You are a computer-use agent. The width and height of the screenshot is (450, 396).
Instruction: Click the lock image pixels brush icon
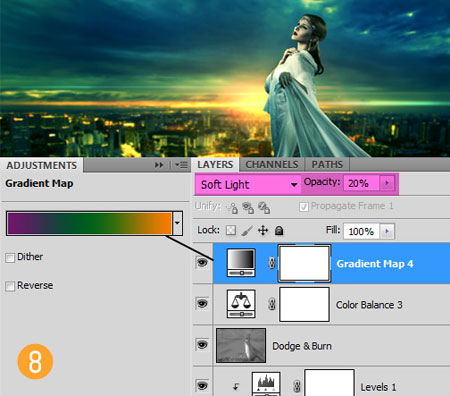click(x=247, y=230)
